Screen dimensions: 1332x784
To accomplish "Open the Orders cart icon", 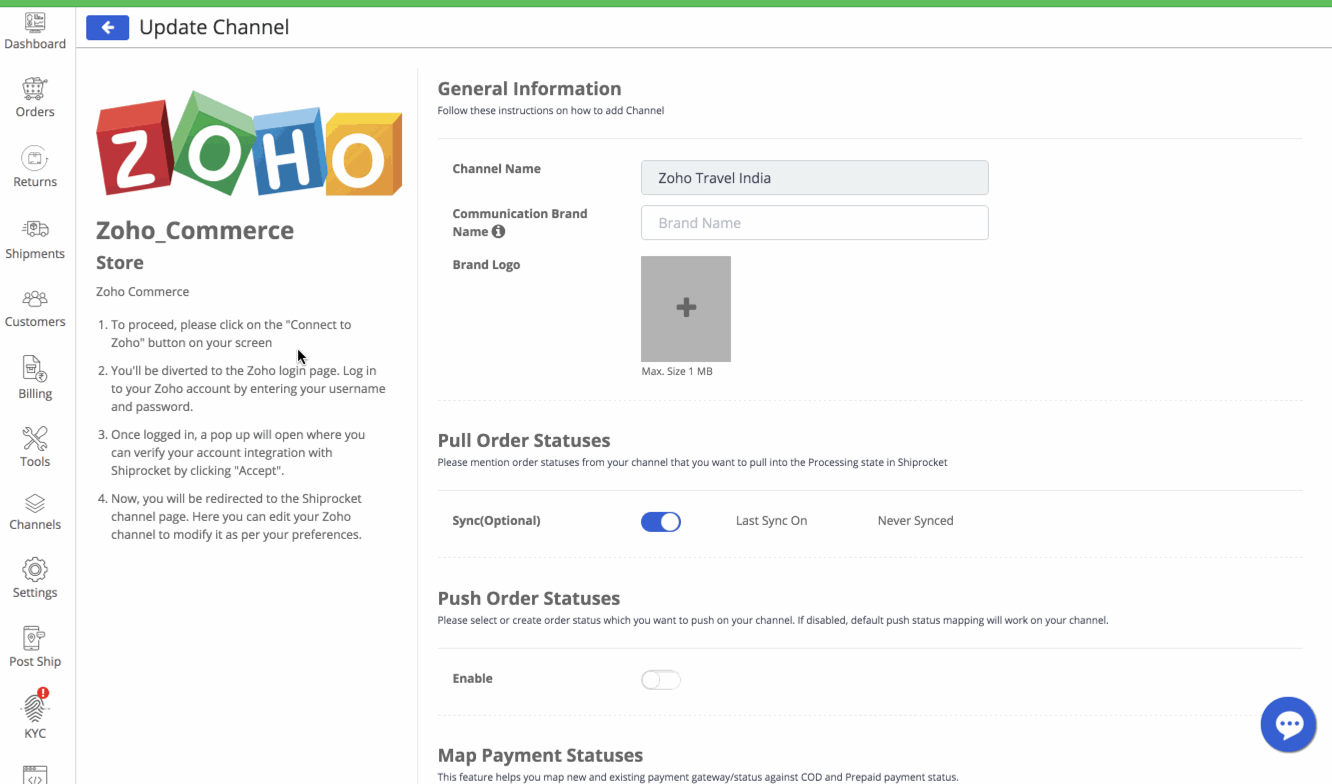I will pos(35,89).
